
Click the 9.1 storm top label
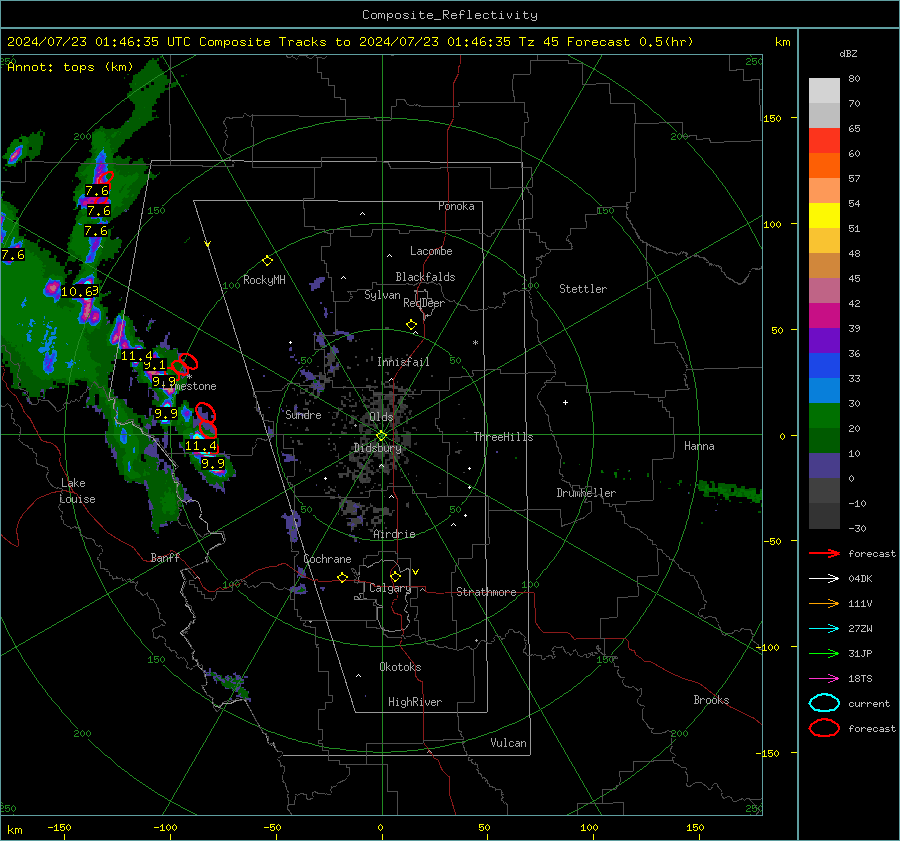click(x=154, y=365)
